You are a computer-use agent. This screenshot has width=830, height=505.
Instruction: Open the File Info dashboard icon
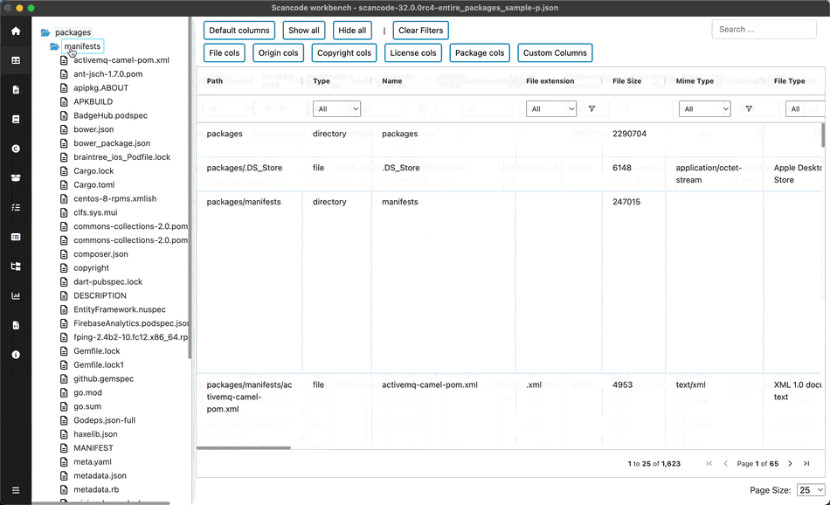point(16,90)
